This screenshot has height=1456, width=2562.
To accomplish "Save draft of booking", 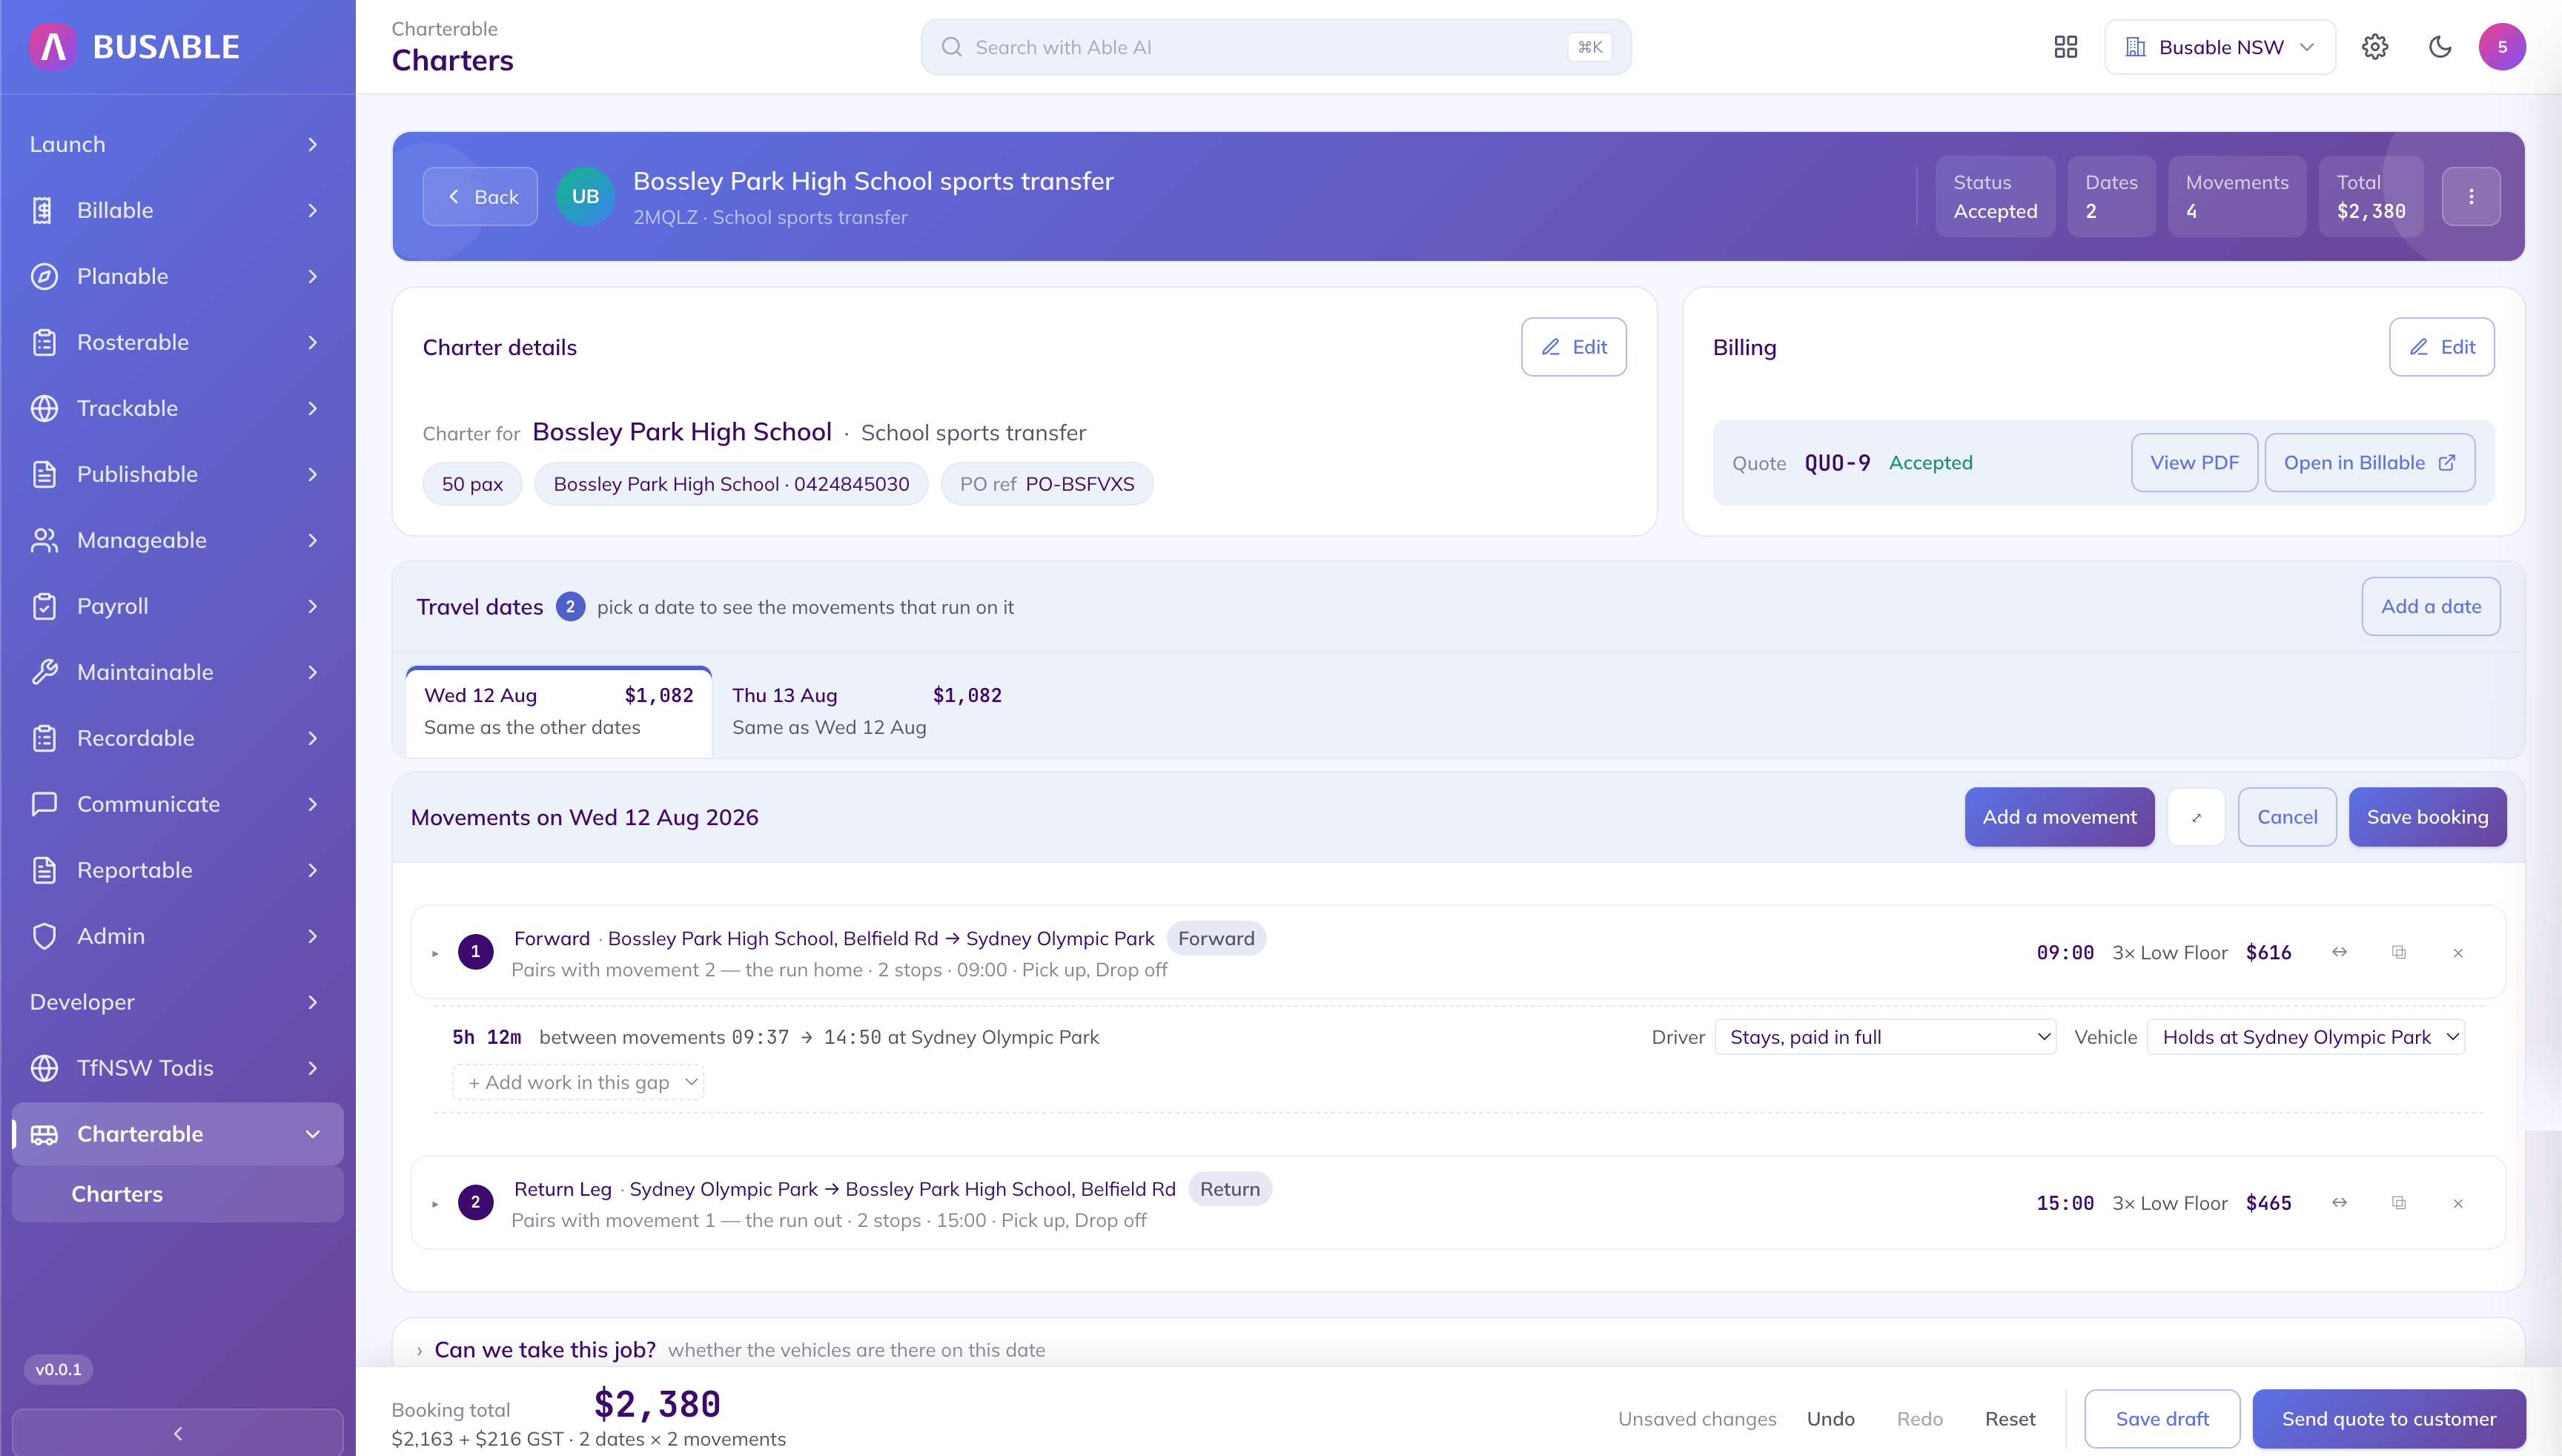I will click(x=2162, y=1418).
